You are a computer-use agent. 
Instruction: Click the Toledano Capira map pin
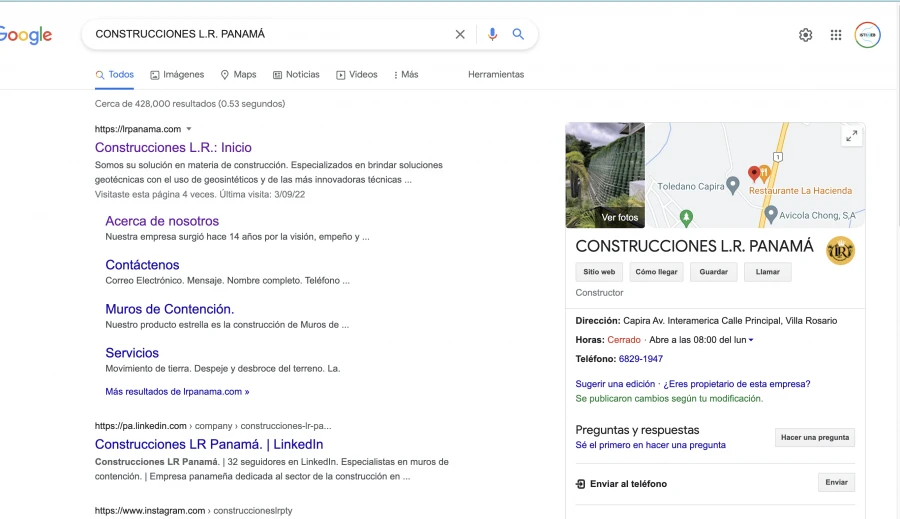tap(732, 185)
